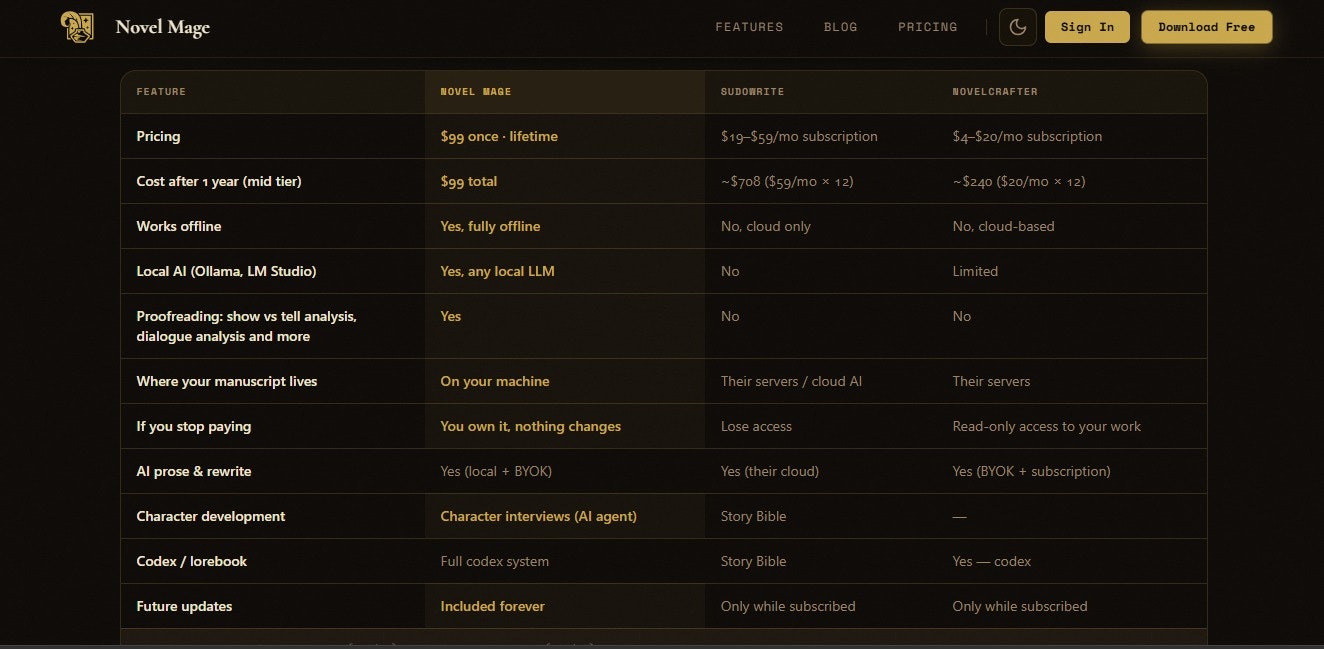The height and width of the screenshot is (649, 1324).
Task: Open the Blog nav link
Action: coord(840,27)
